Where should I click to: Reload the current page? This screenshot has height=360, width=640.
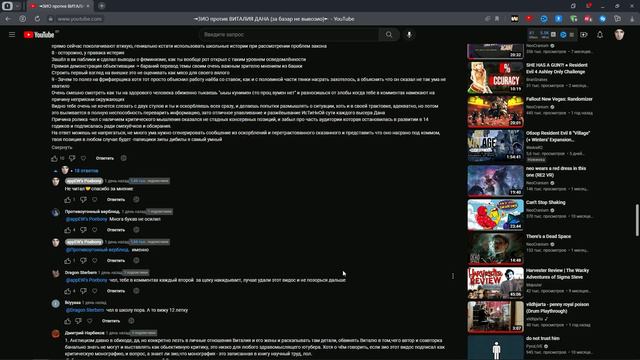(x=37, y=19)
